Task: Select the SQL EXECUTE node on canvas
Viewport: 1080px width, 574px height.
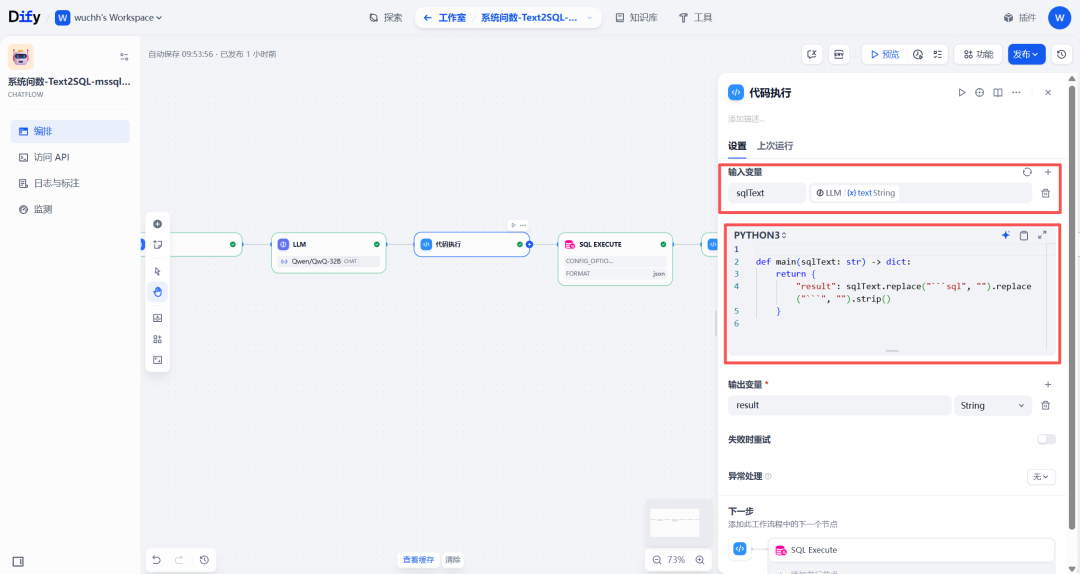Action: pos(615,258)
